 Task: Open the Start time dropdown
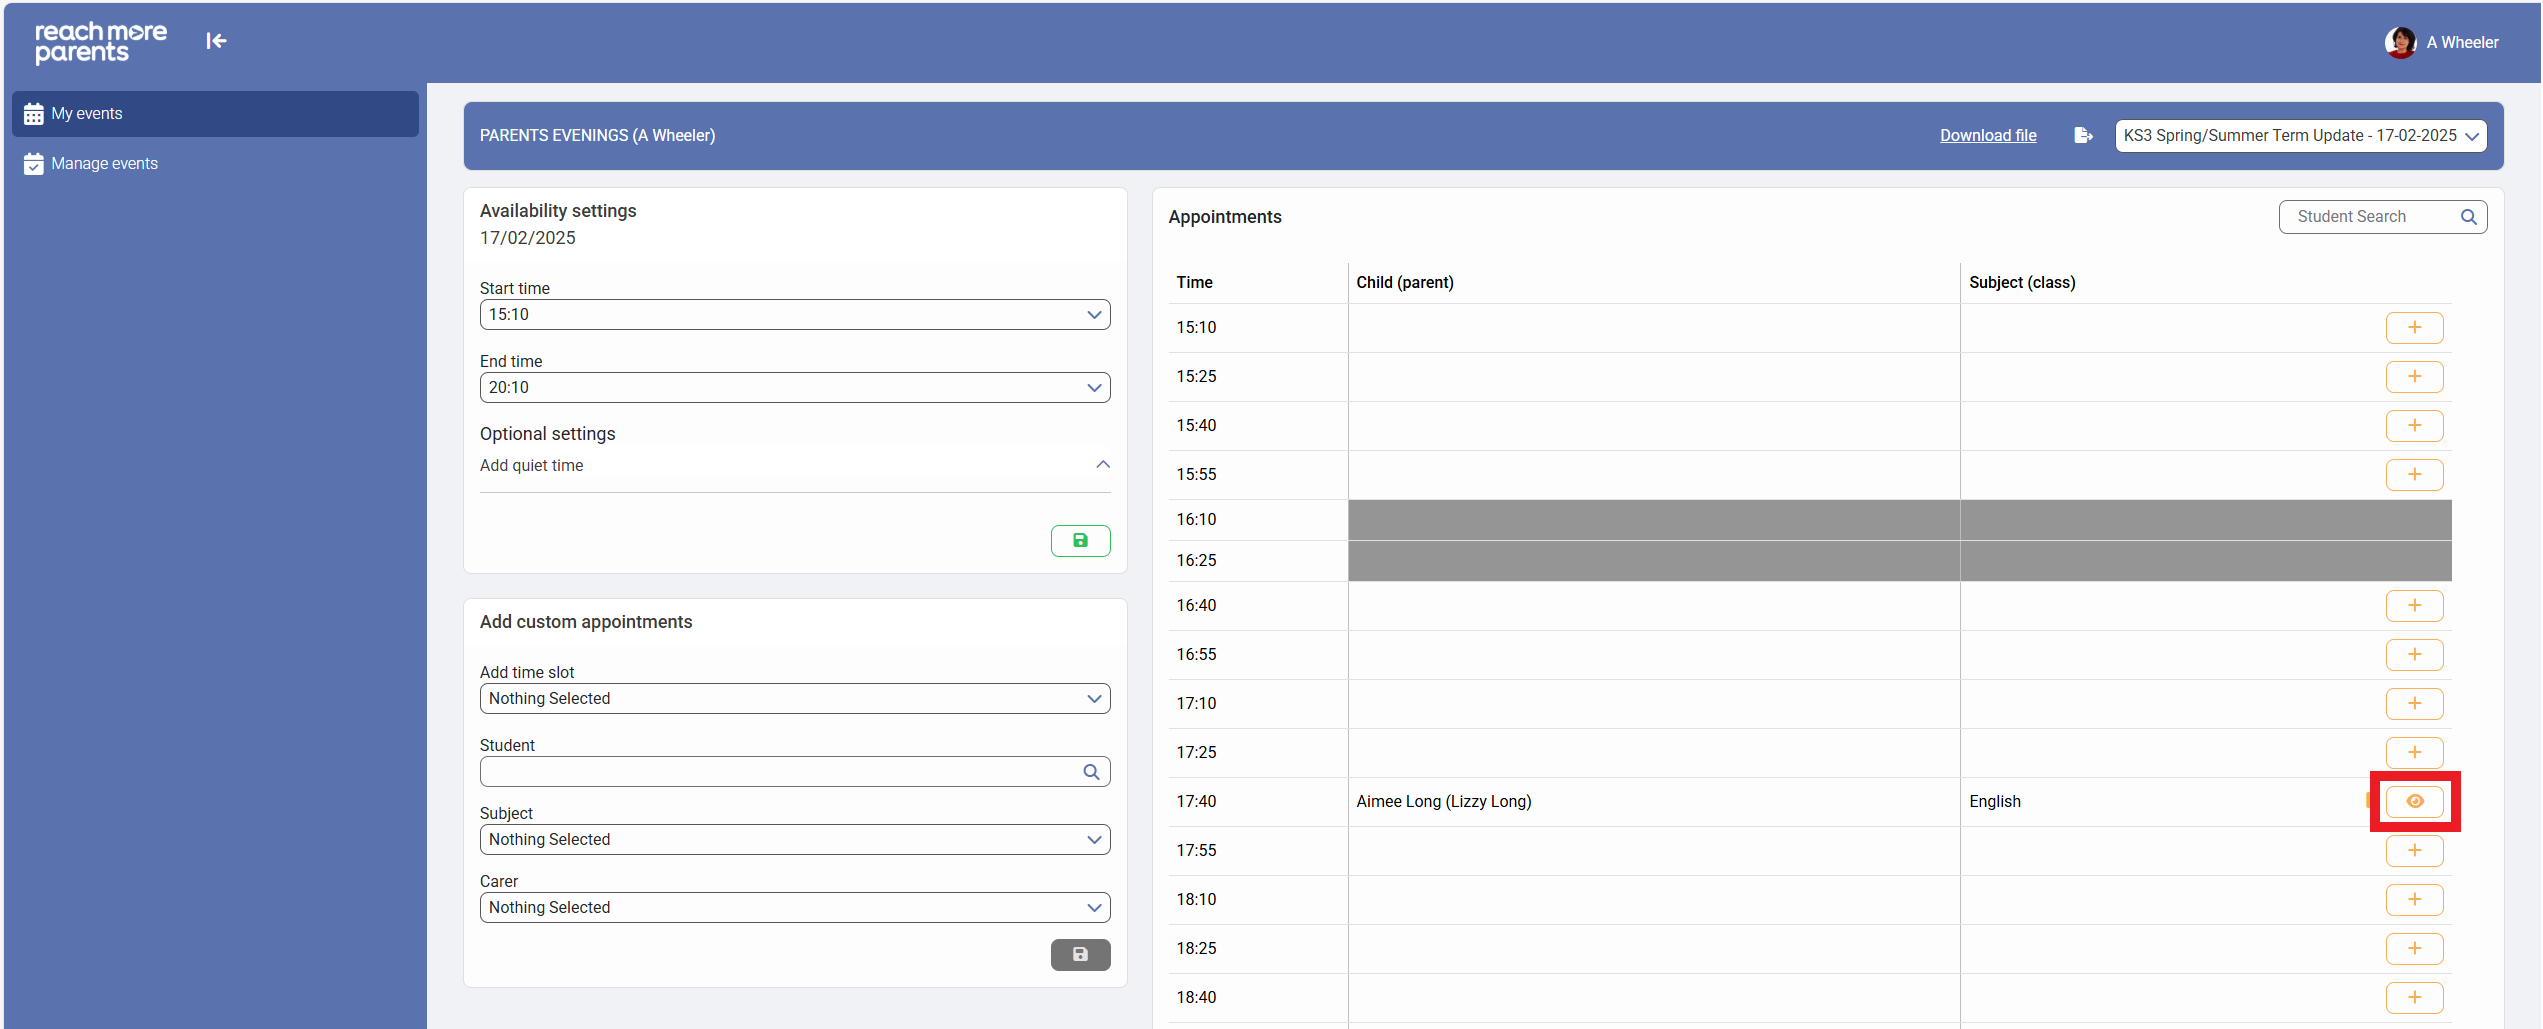794,315
